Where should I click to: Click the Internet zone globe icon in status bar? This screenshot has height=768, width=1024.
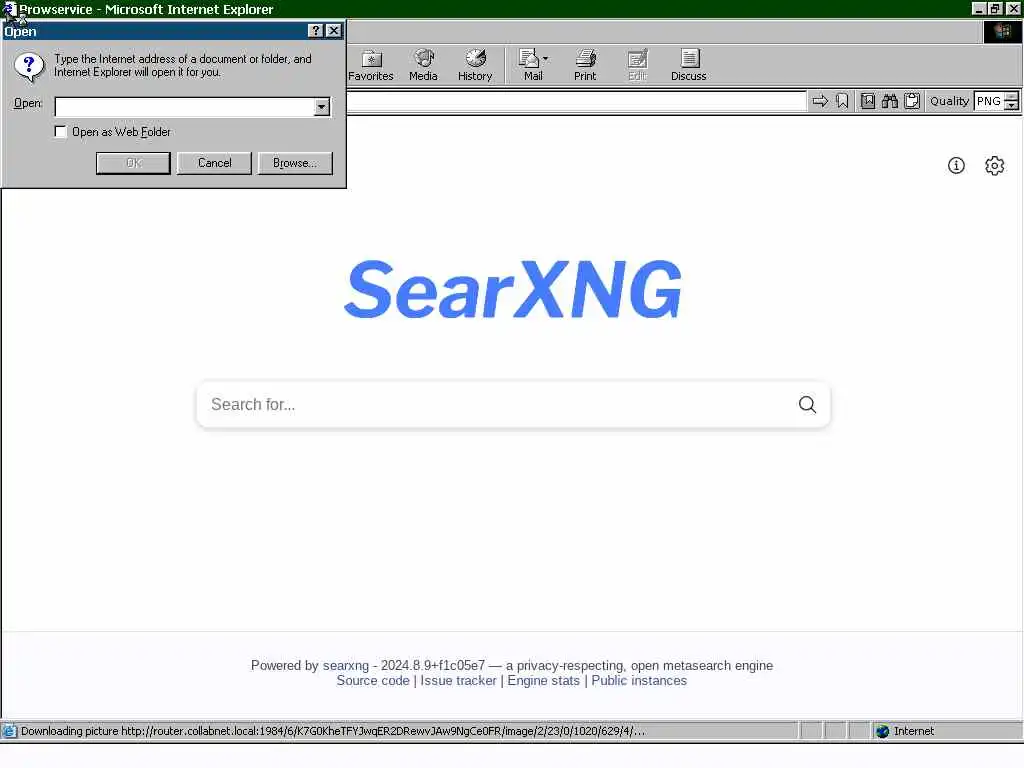(x=882, y=731)
